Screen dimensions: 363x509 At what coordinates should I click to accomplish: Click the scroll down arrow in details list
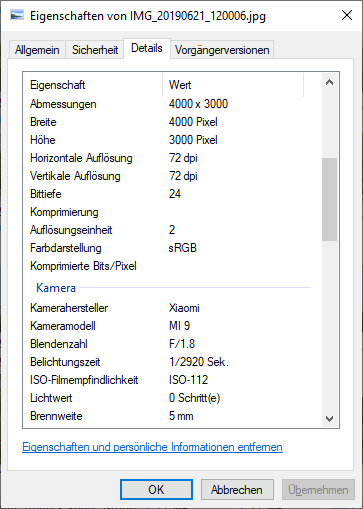pos(329,418)
